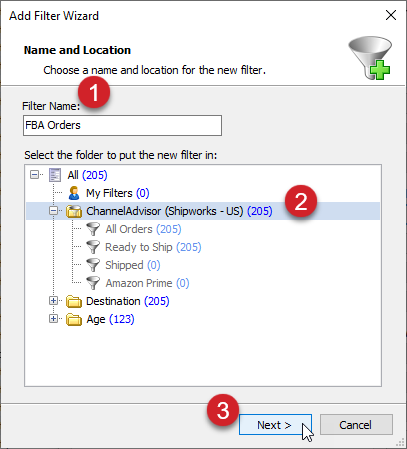Click into the Filter Name field
Viewport: 407px width, 449px height.
click(x=122, y=125)
